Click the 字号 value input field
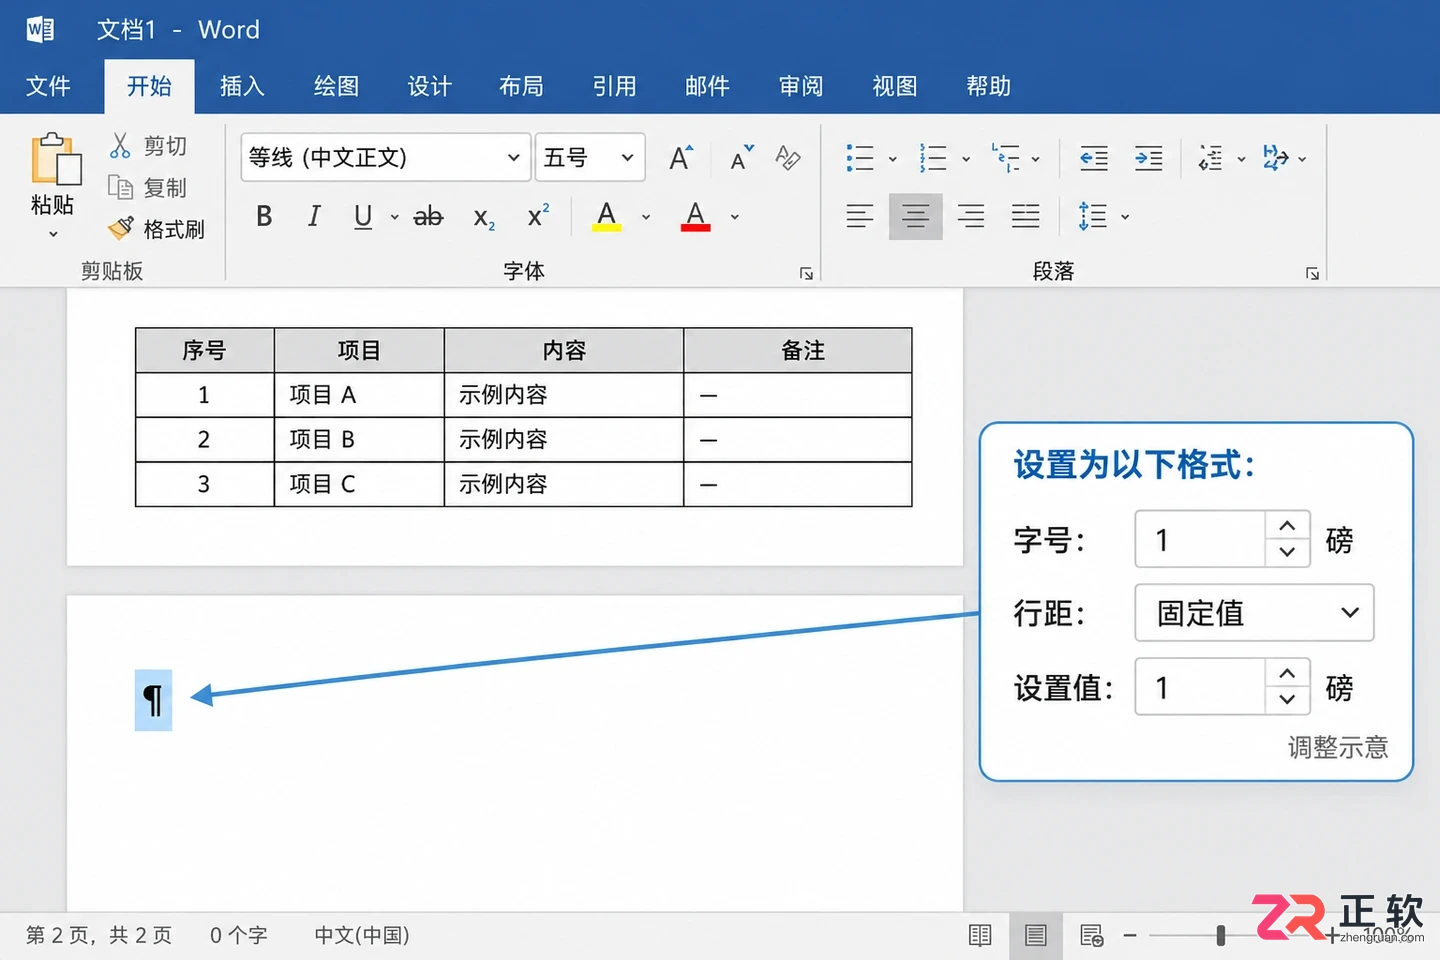Image resolution: width=1440 pixels, height=960 pixels. [1200, 540]
